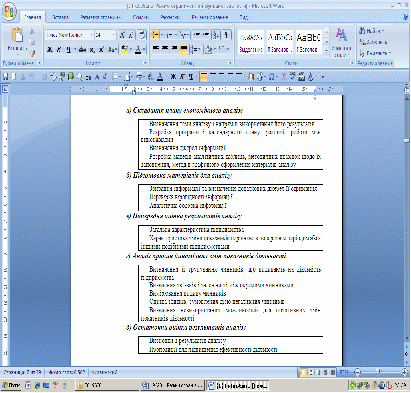
Task: Show paragraph marks with the pilcrow button
Action: (226, 35)
